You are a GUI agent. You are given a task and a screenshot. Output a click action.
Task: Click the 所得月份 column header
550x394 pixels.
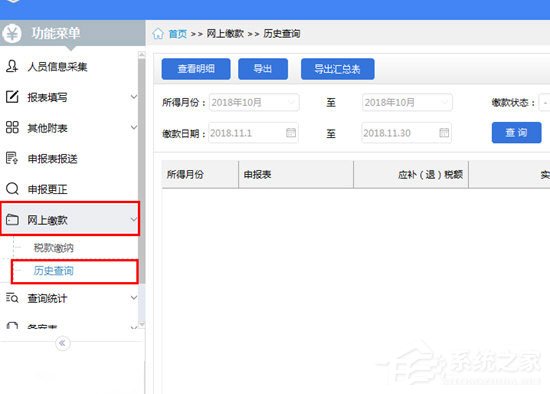200,174
